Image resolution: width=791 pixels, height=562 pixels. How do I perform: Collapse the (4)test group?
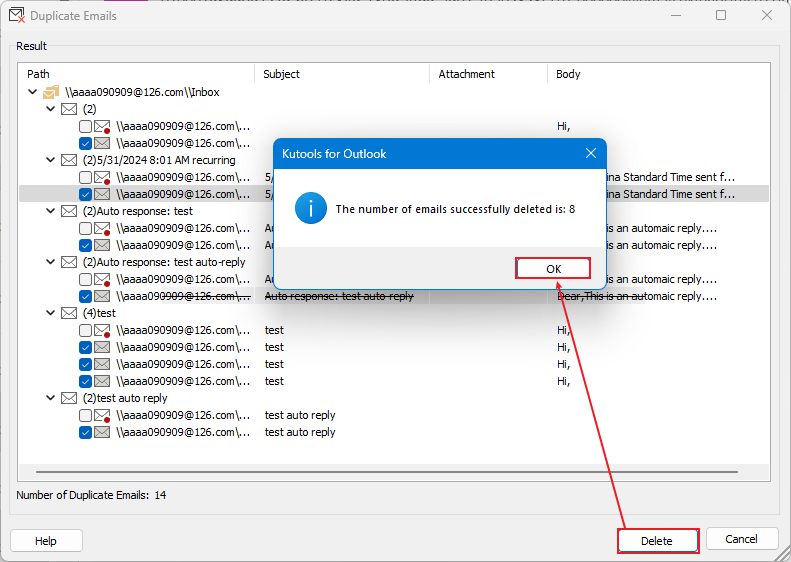pos(51,313)
